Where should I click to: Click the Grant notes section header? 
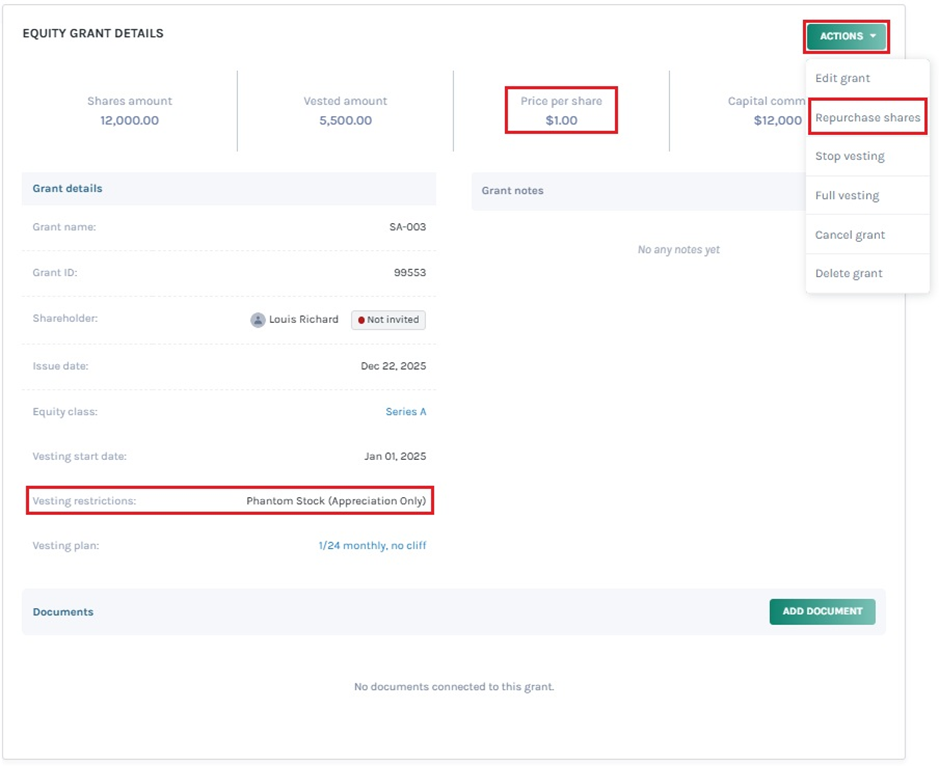pyautogui.click(x=512, y=190)
